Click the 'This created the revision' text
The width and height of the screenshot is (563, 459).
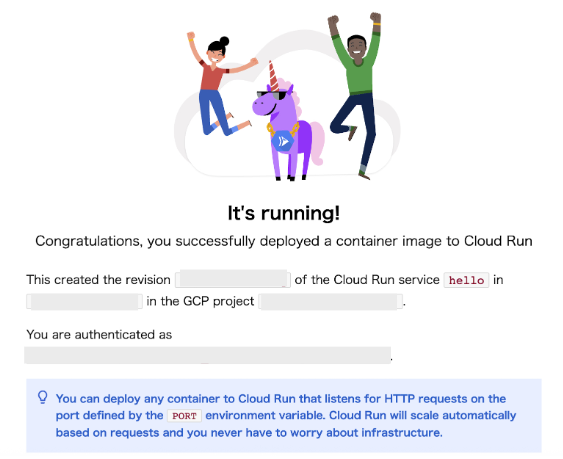click(x=98, y=280)
